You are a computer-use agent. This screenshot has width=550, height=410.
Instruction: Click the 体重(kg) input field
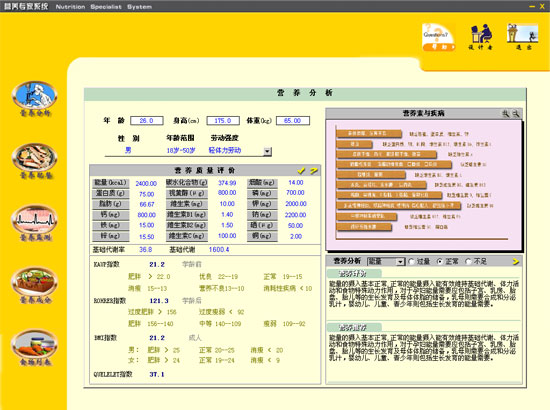293,121
